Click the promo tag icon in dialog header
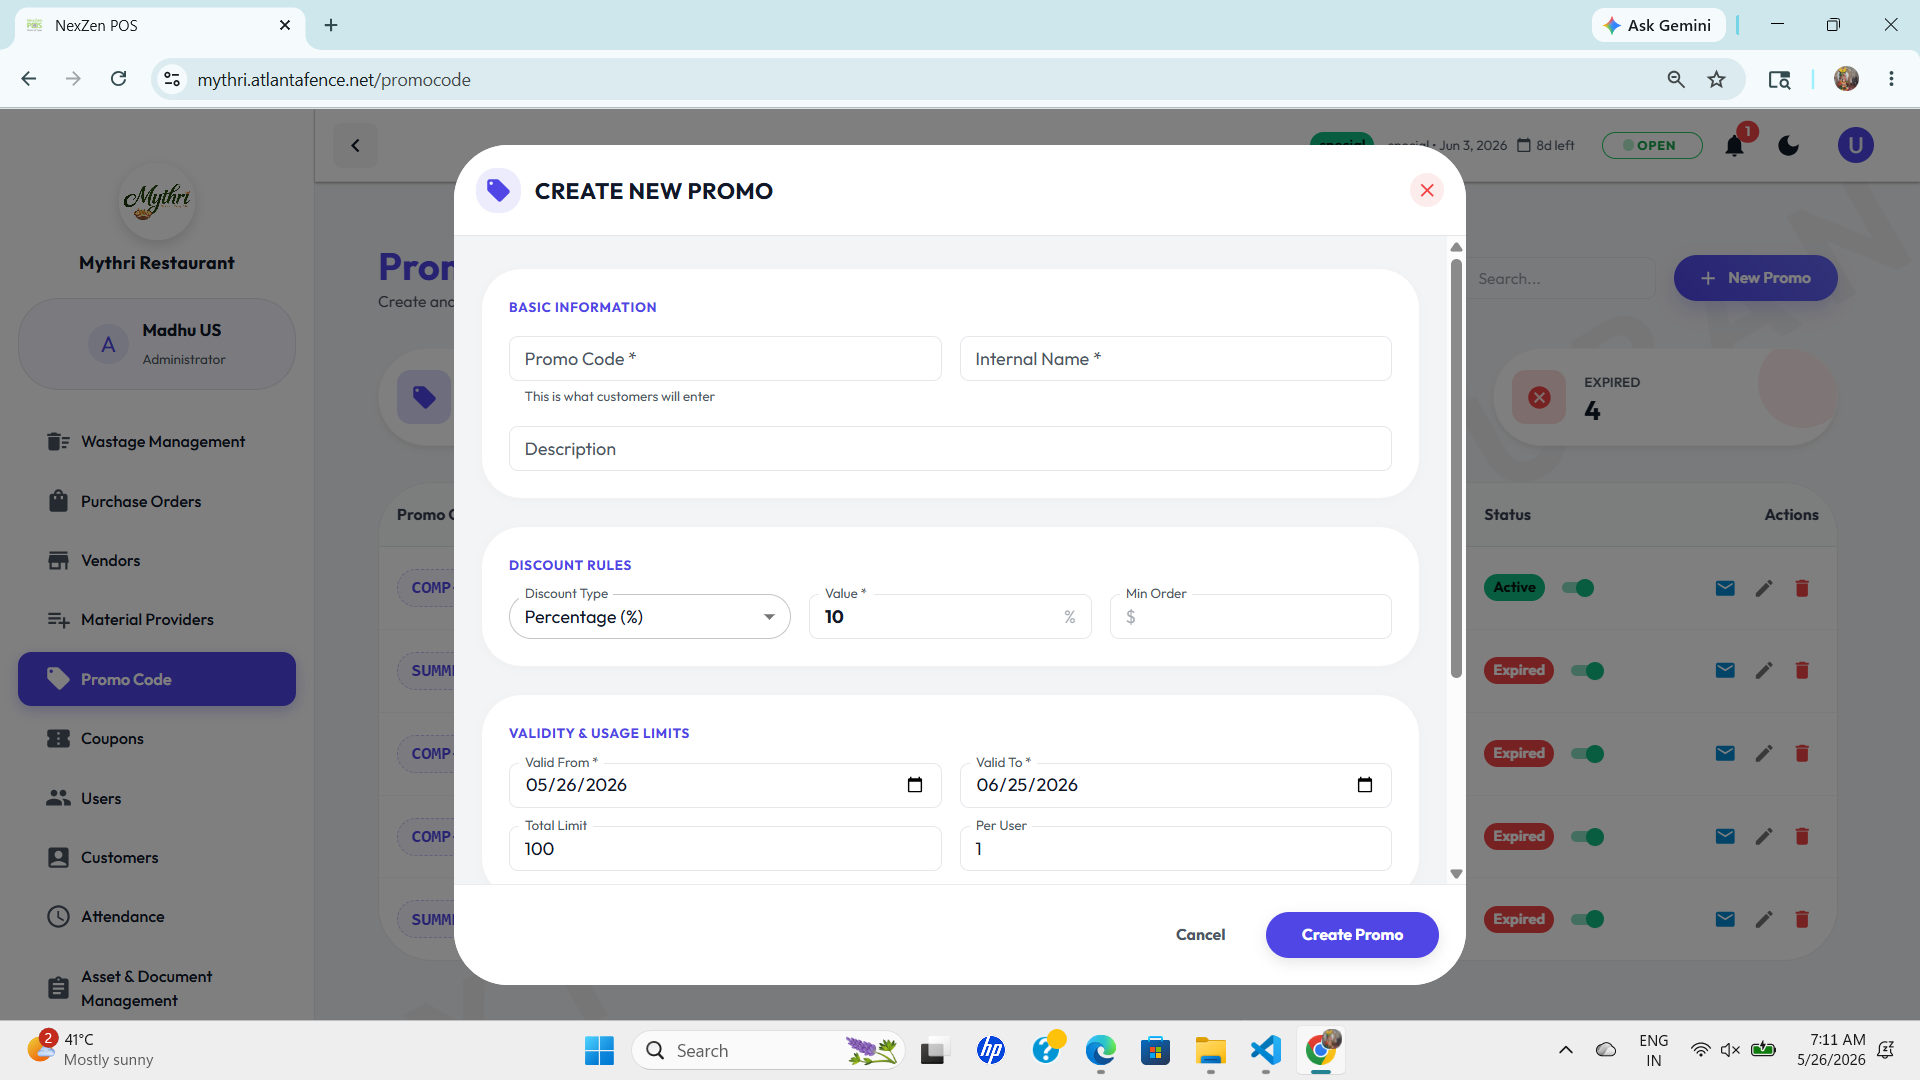Image resolution: width=1920 pixels, height=1080 pixels. [498, 190]
